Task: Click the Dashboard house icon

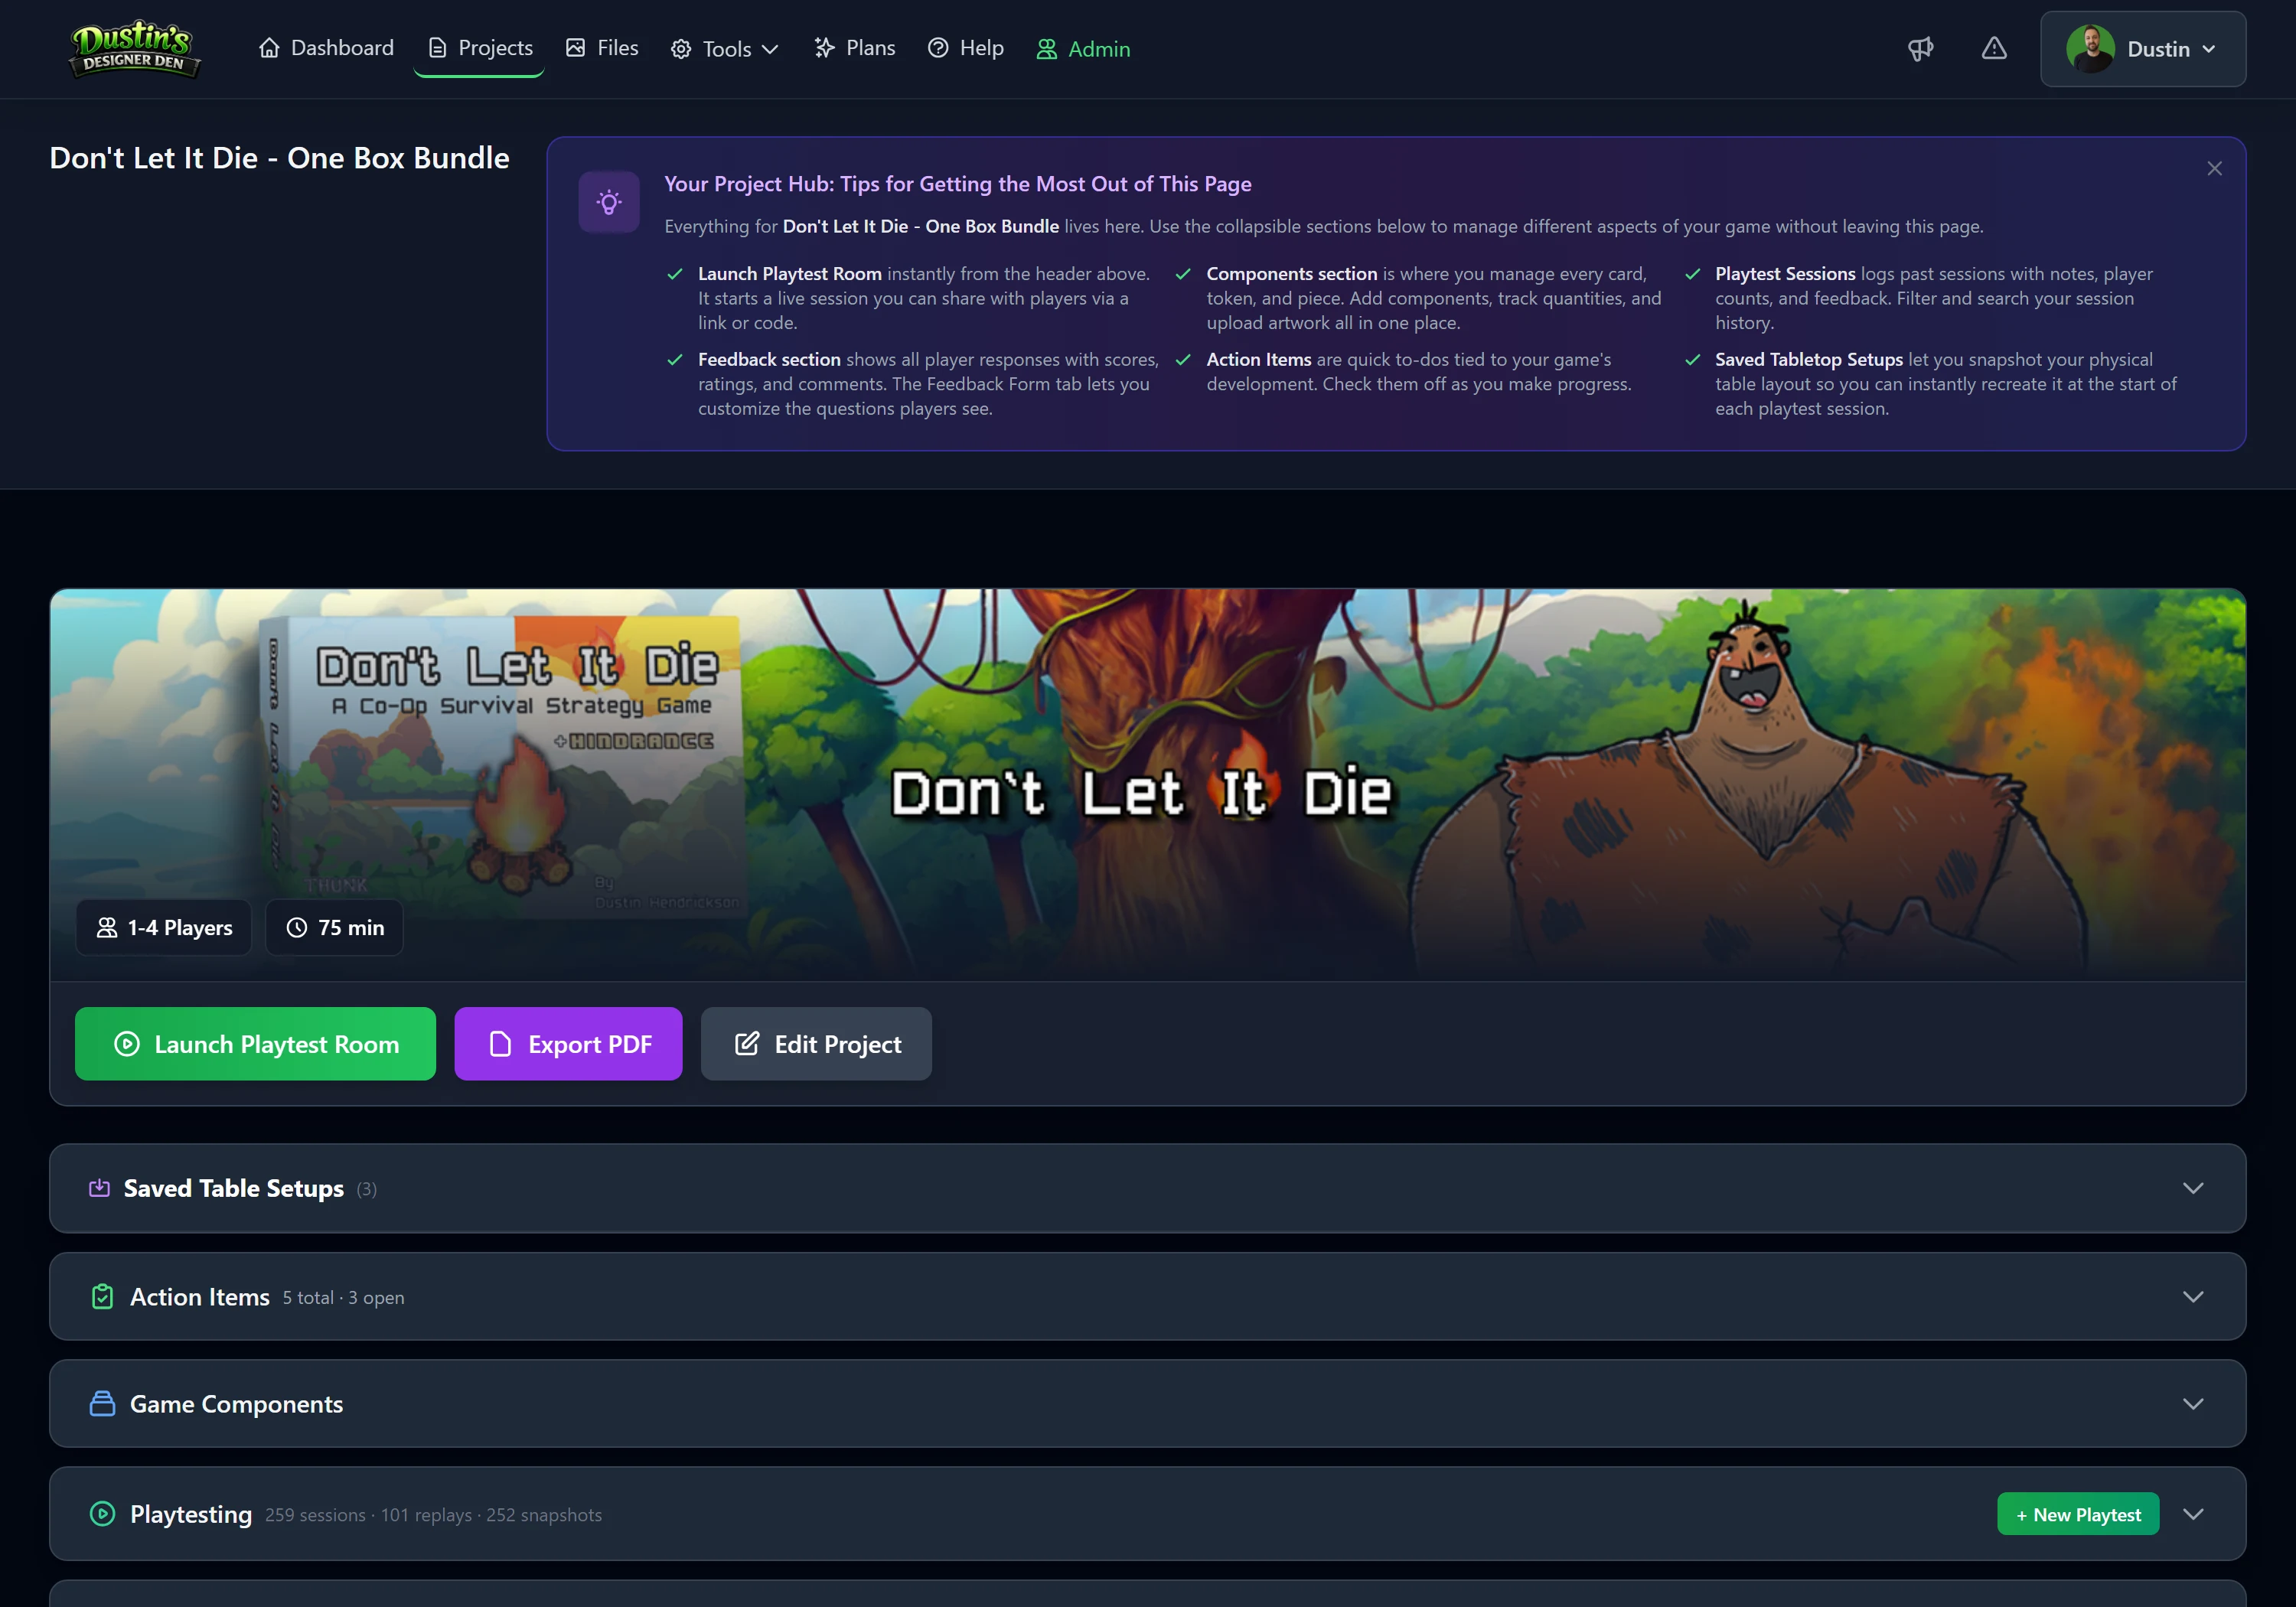Action: 269,48
